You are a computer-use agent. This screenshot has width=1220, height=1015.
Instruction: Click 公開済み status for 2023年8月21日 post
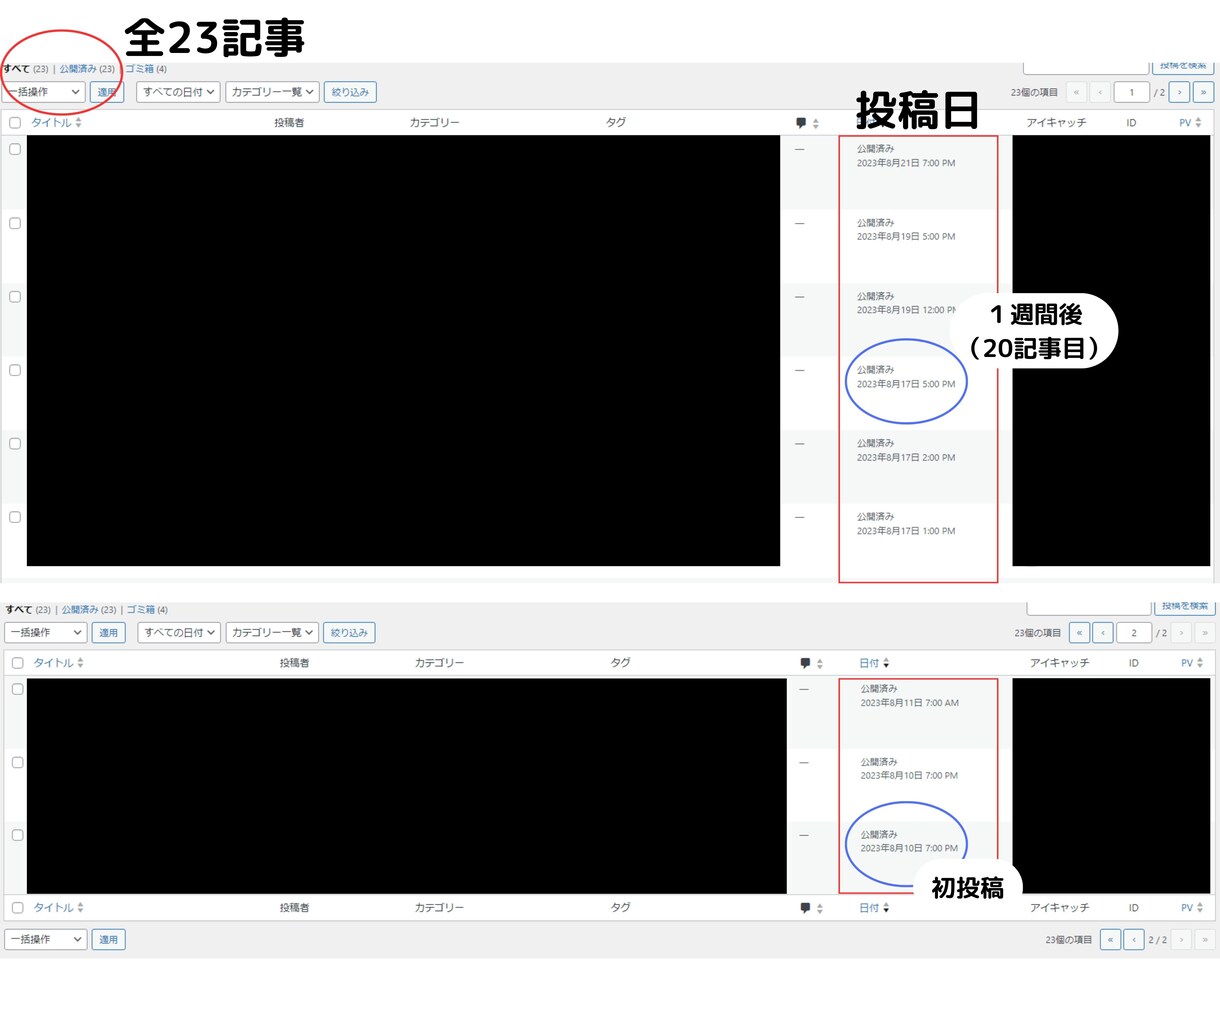875,149
